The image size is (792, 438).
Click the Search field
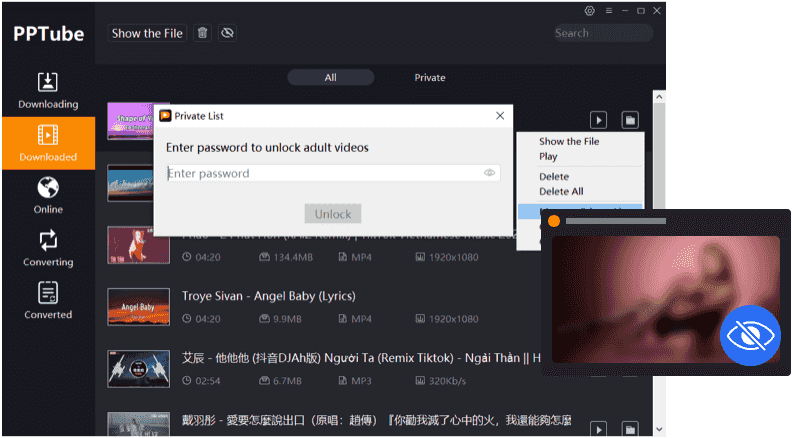click(603, 33)
